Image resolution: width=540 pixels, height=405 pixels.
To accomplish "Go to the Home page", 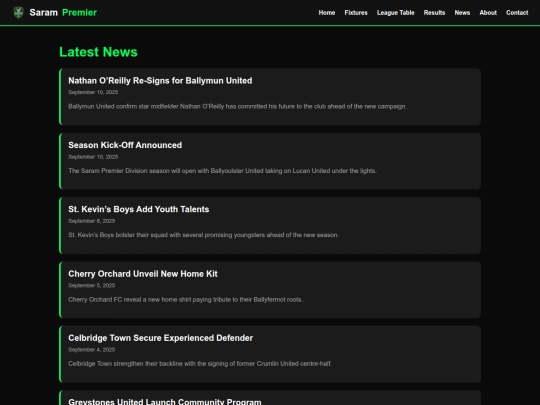I will [326, 13].
